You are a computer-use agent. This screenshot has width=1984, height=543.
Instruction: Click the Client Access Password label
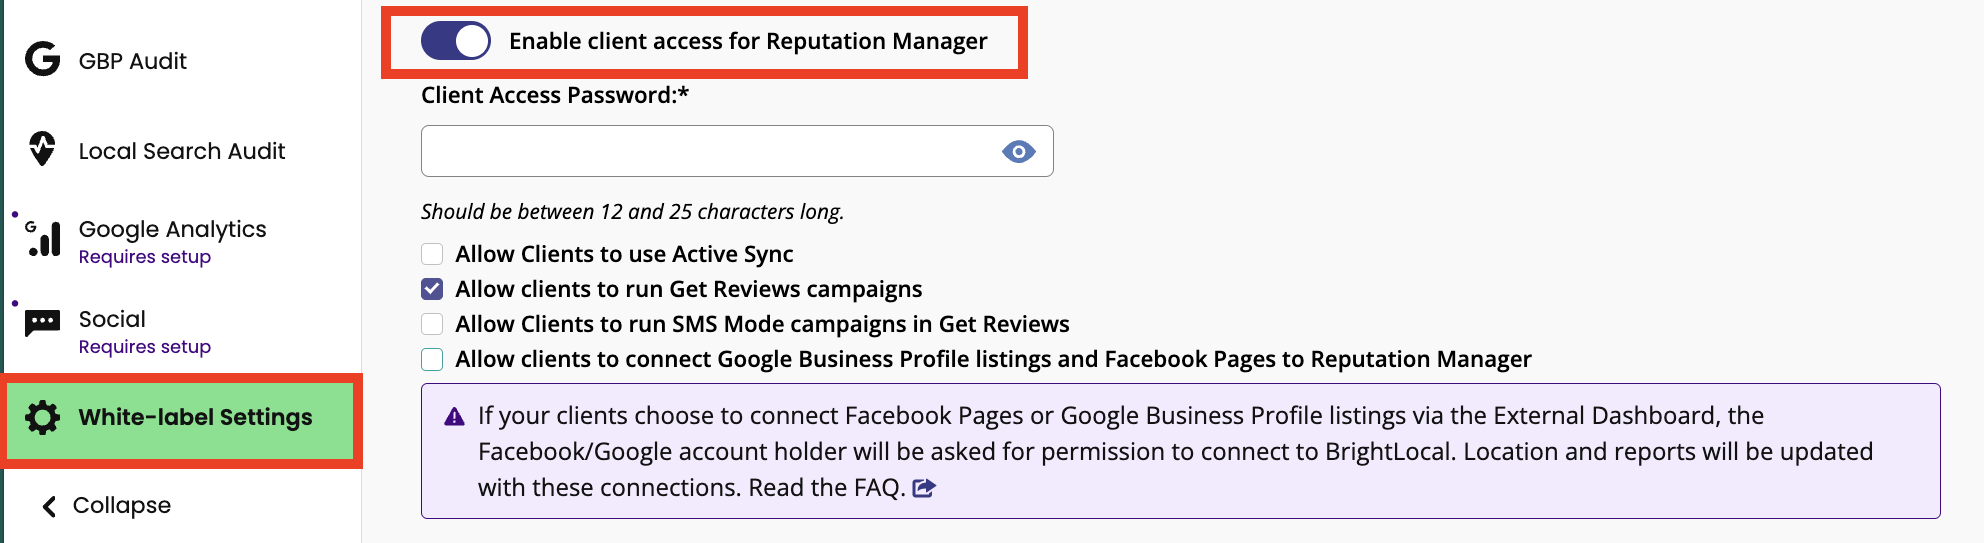coord(555,95)
